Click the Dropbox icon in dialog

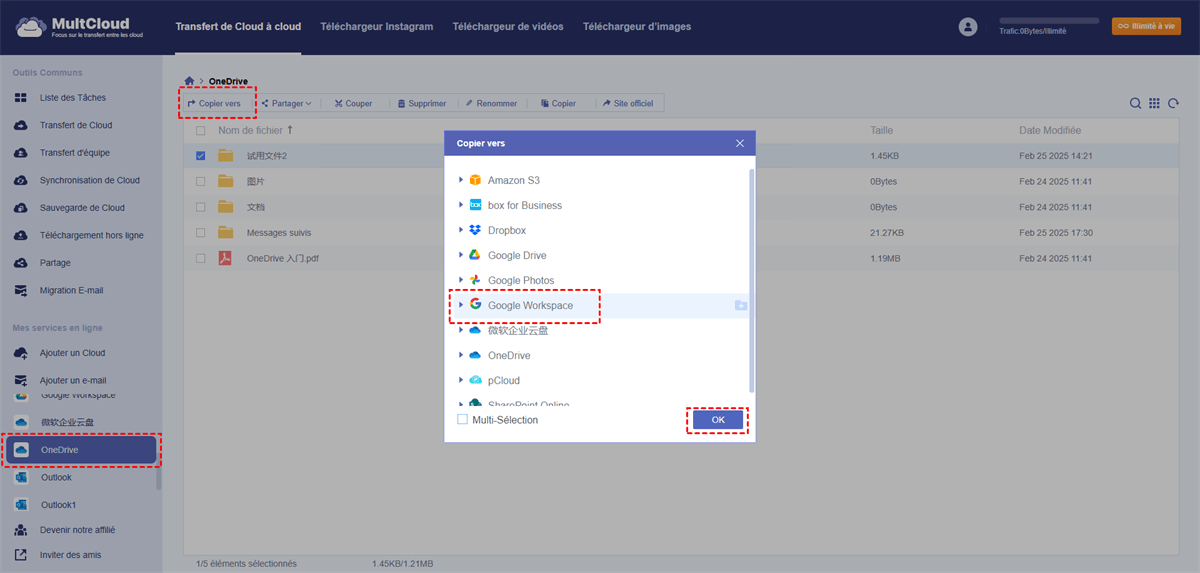475,230
